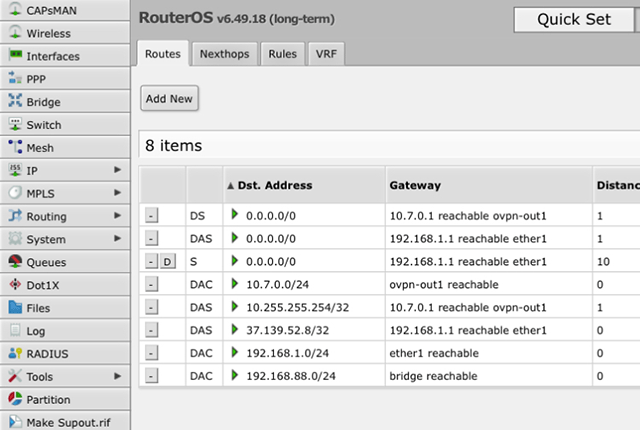Expand the Tools submenu arrow
Viewport: 640px width, 430px height.
pyautogui.click(x=118, y=376)
